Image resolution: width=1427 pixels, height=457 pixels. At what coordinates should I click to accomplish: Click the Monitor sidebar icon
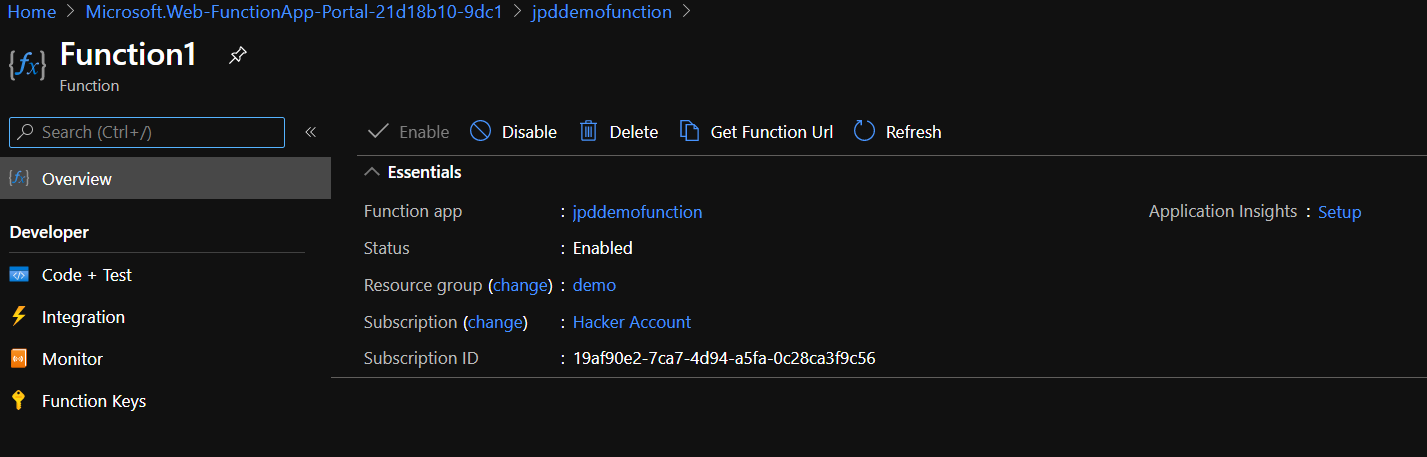click(x=19, y=359)
